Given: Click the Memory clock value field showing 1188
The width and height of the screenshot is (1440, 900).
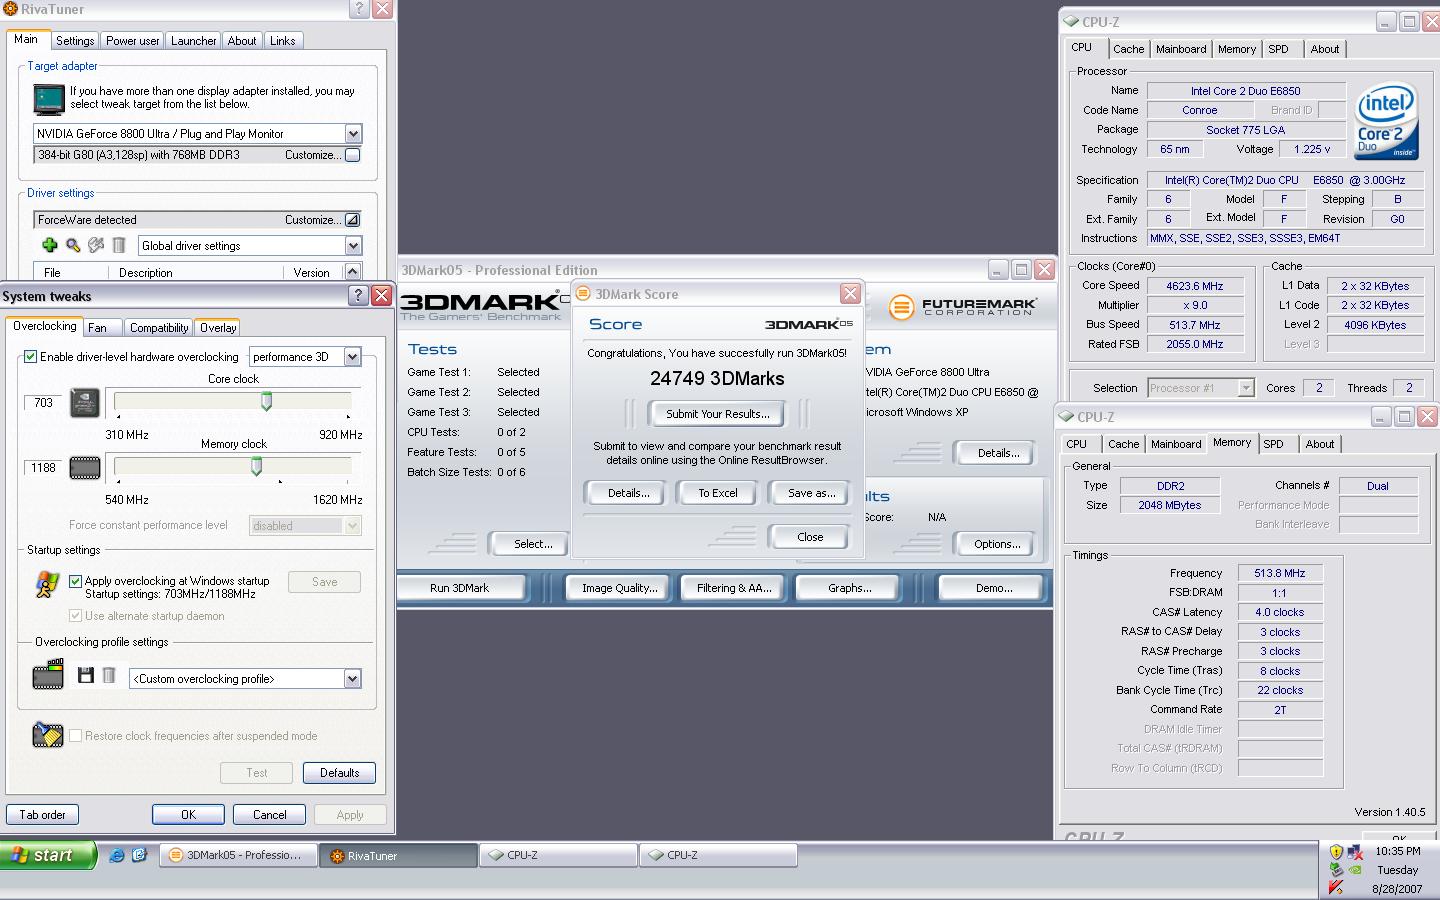Looking at the screenshot, I should click(44, 468).
